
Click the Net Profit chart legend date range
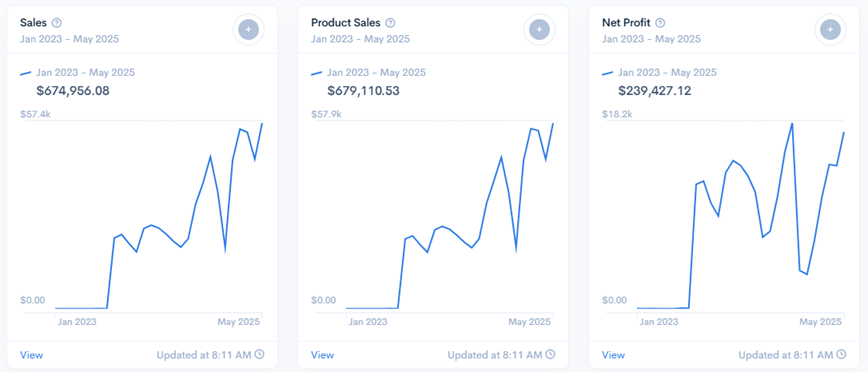668,73
